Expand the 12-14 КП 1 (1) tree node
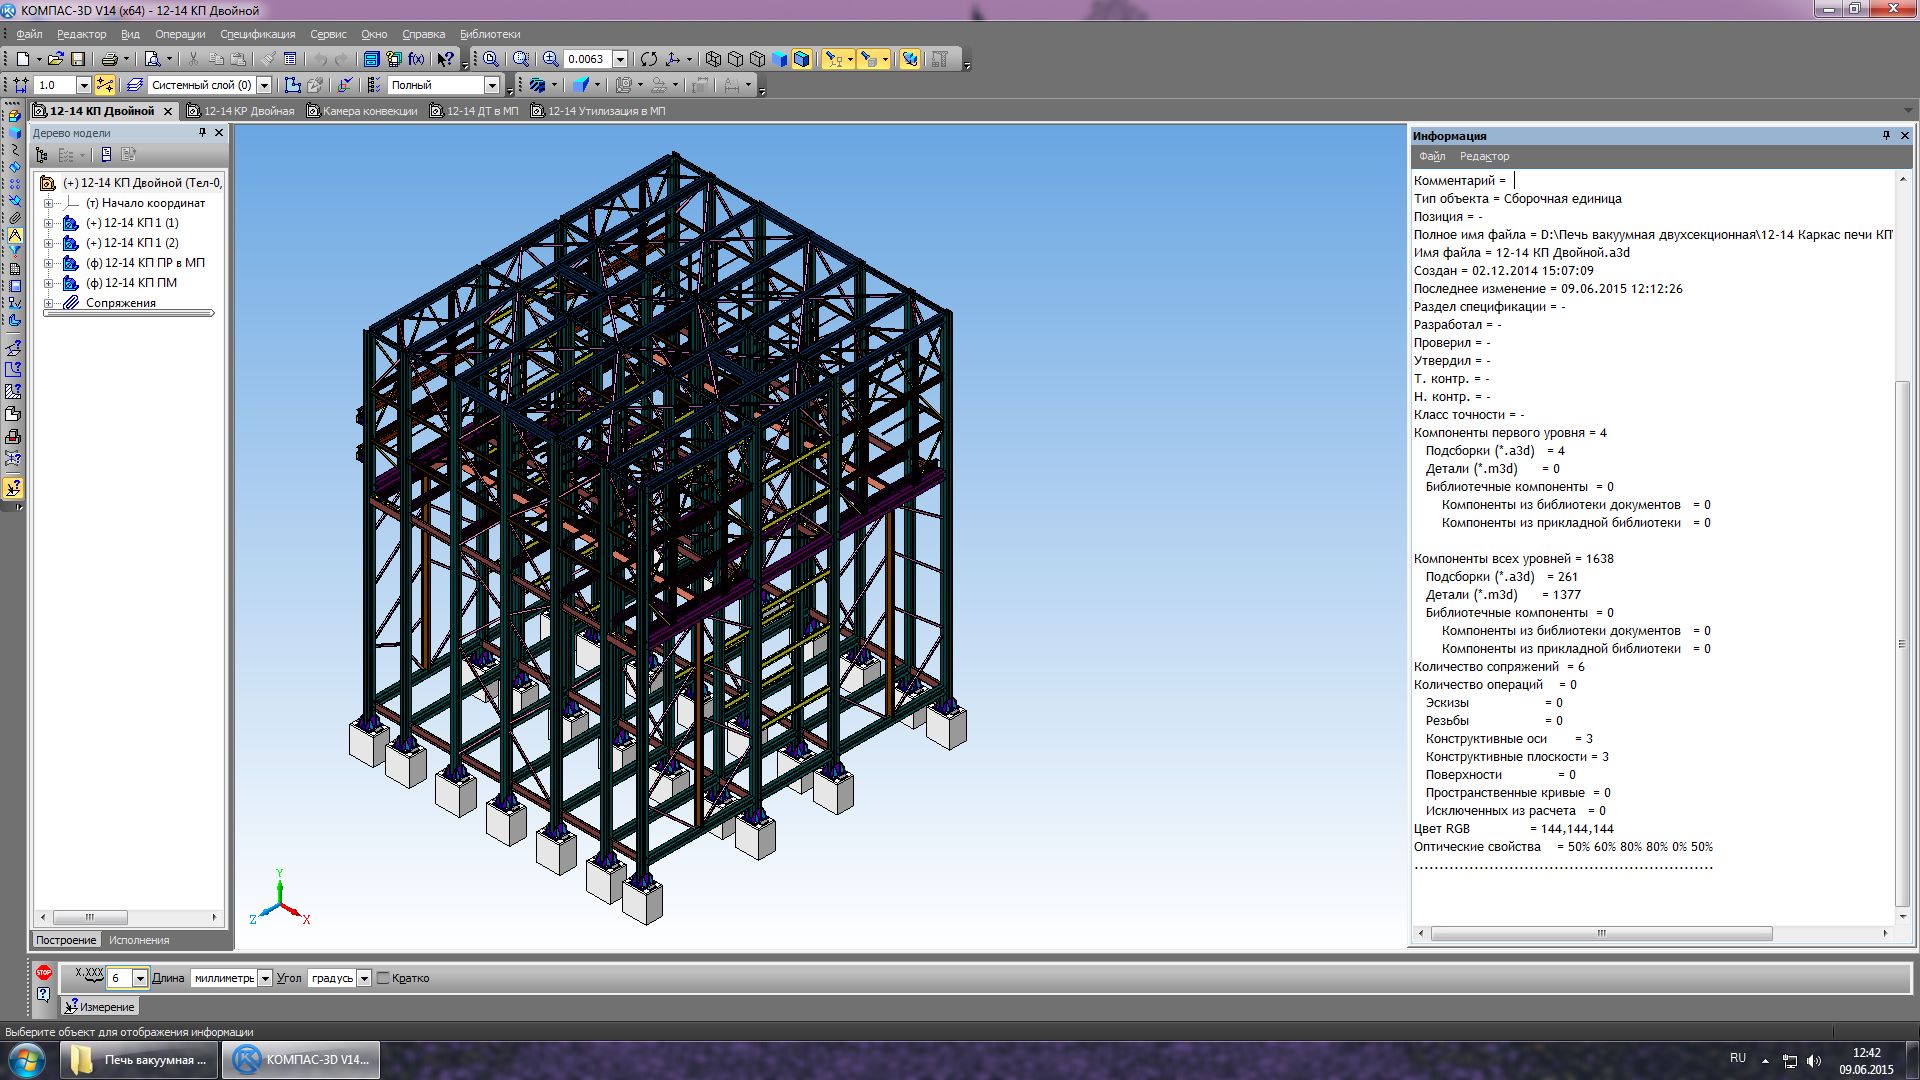 pos(48,223)
